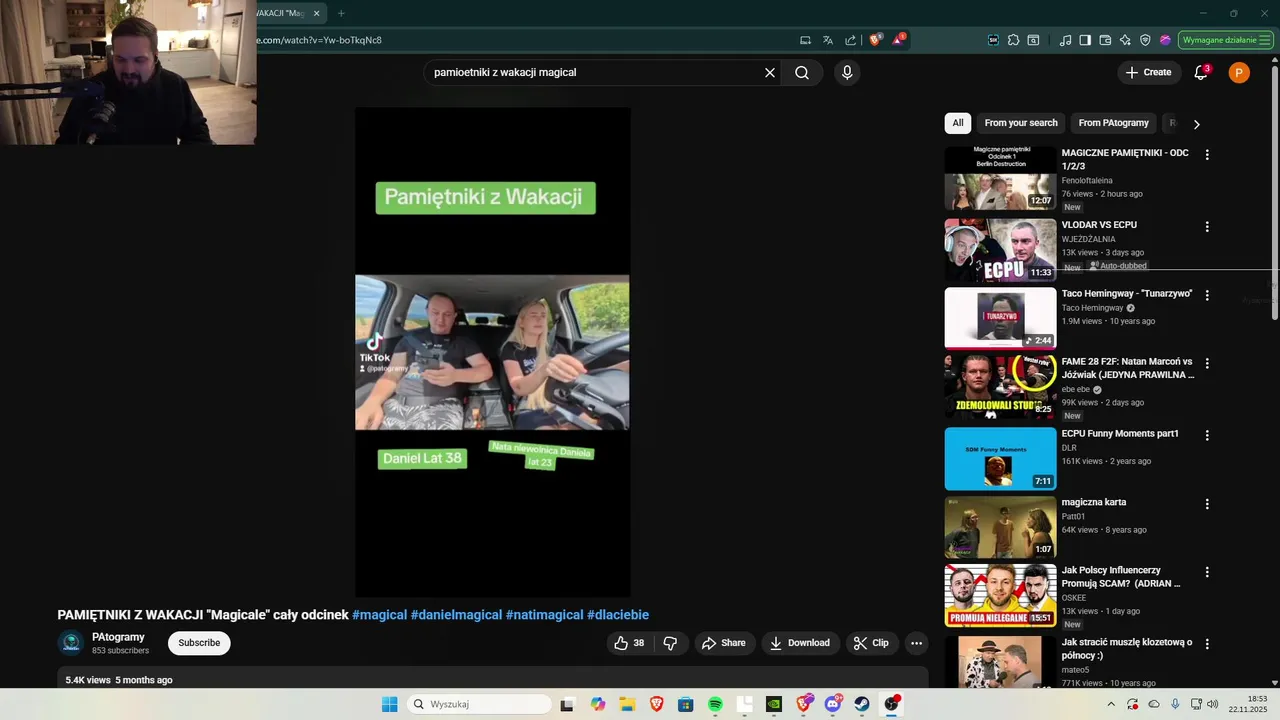The width and height of the screenshot is (1280, 720).
Task: Open menu for MAGICZNE PAMIĘTNIKI video
Action: coord(1207,155)
